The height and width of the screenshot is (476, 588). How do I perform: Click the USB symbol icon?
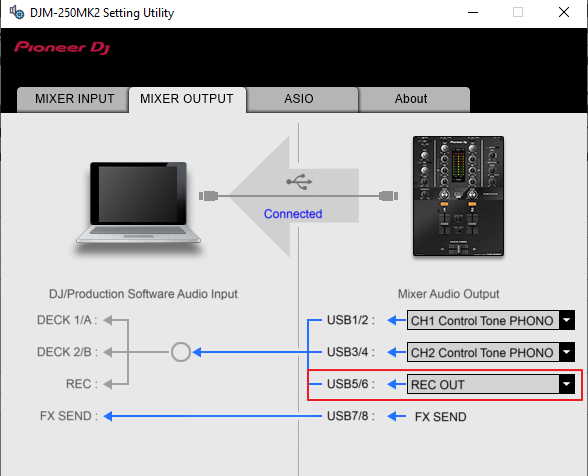(x=299, y=182)
